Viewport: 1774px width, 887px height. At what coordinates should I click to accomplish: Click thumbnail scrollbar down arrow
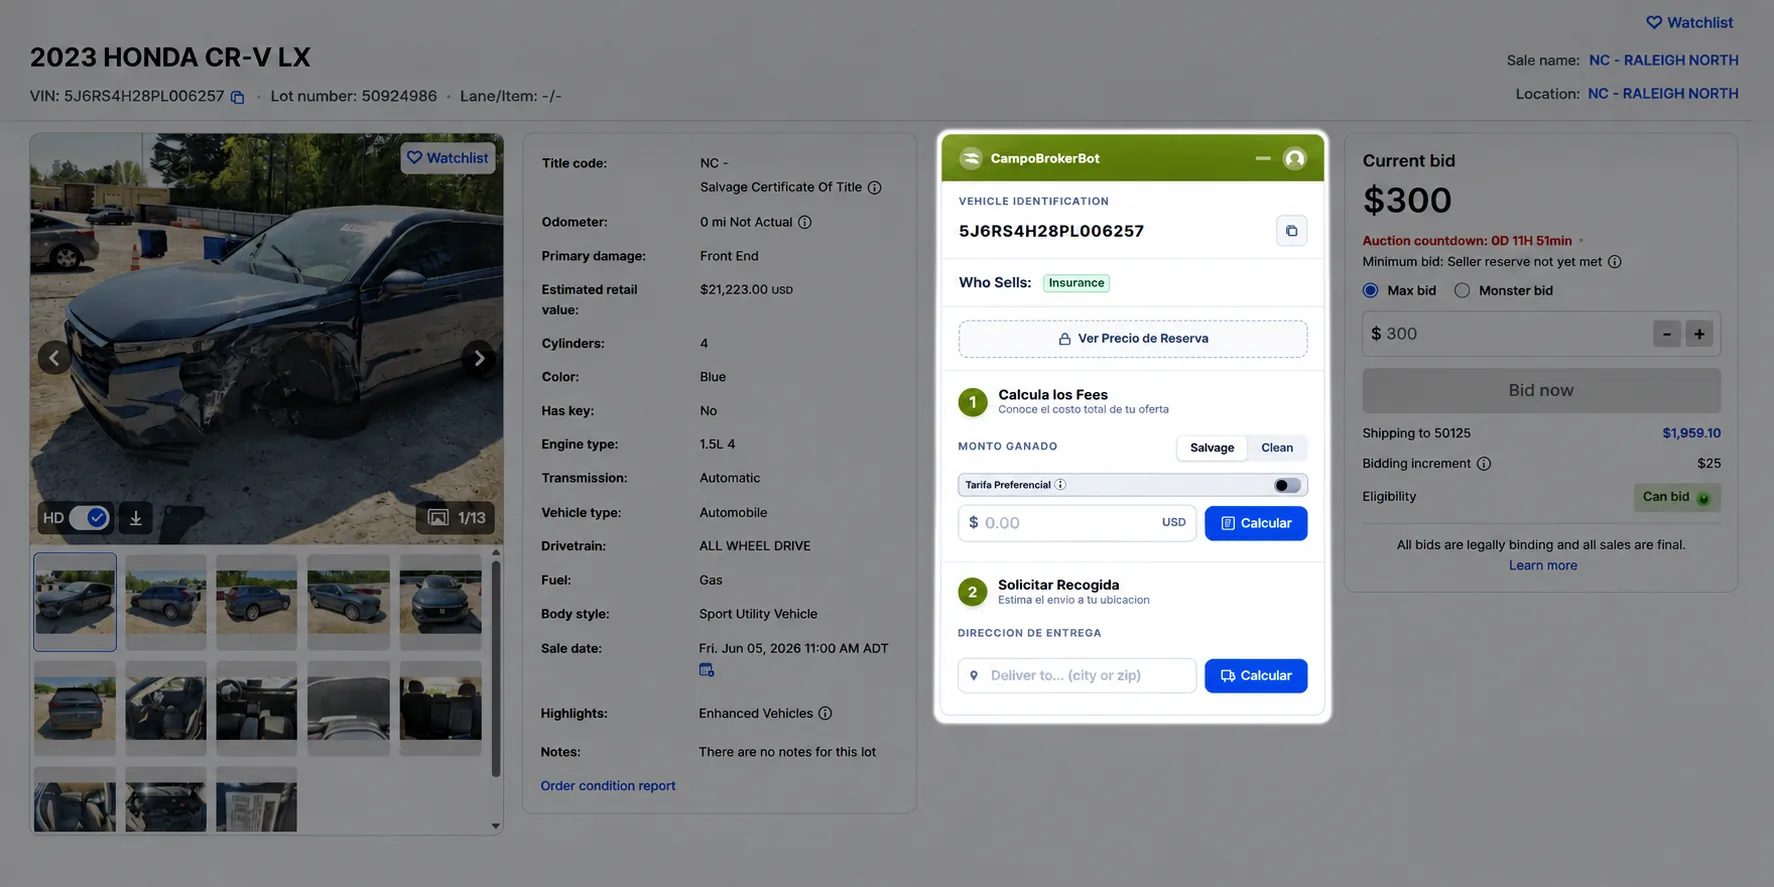tap(496, 826)
